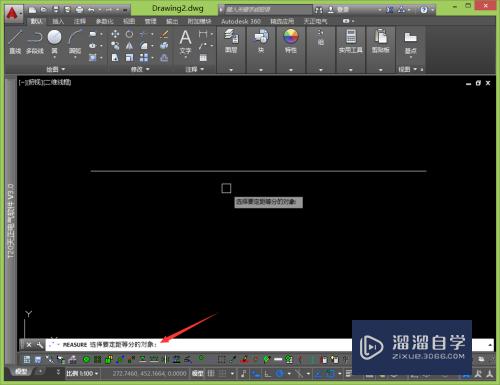Open the Block (块) panel button

(x=261, y=42)
